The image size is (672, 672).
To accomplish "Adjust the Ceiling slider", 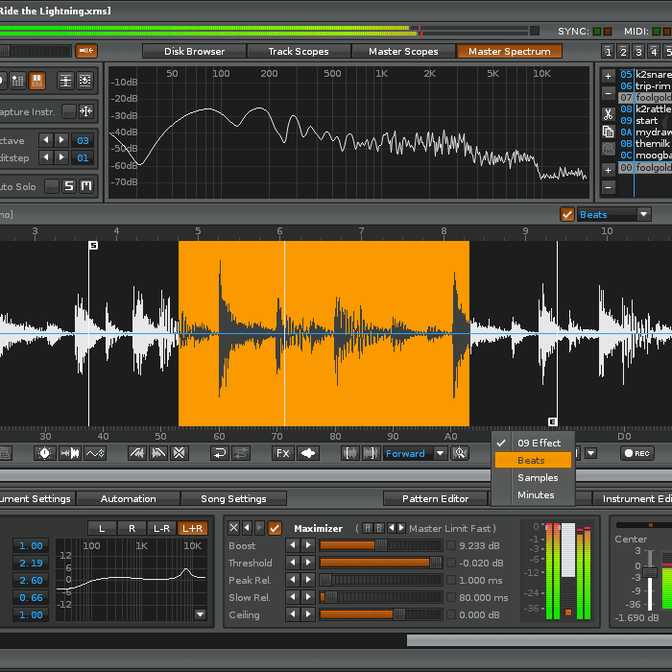I will coord(381,615).
